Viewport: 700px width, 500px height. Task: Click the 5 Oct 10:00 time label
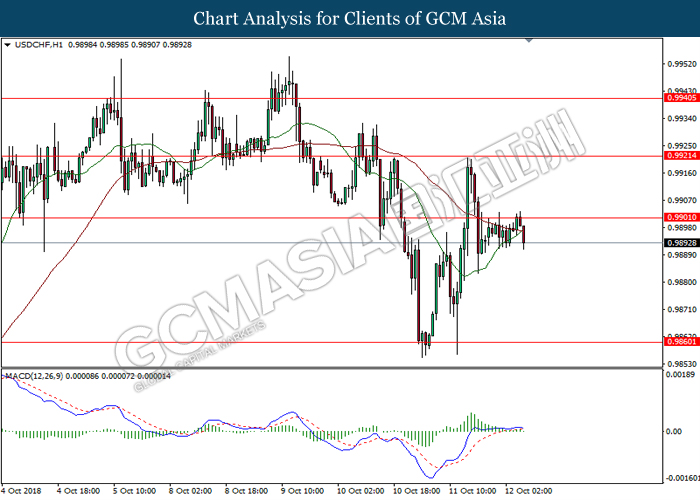coord(134,491)
